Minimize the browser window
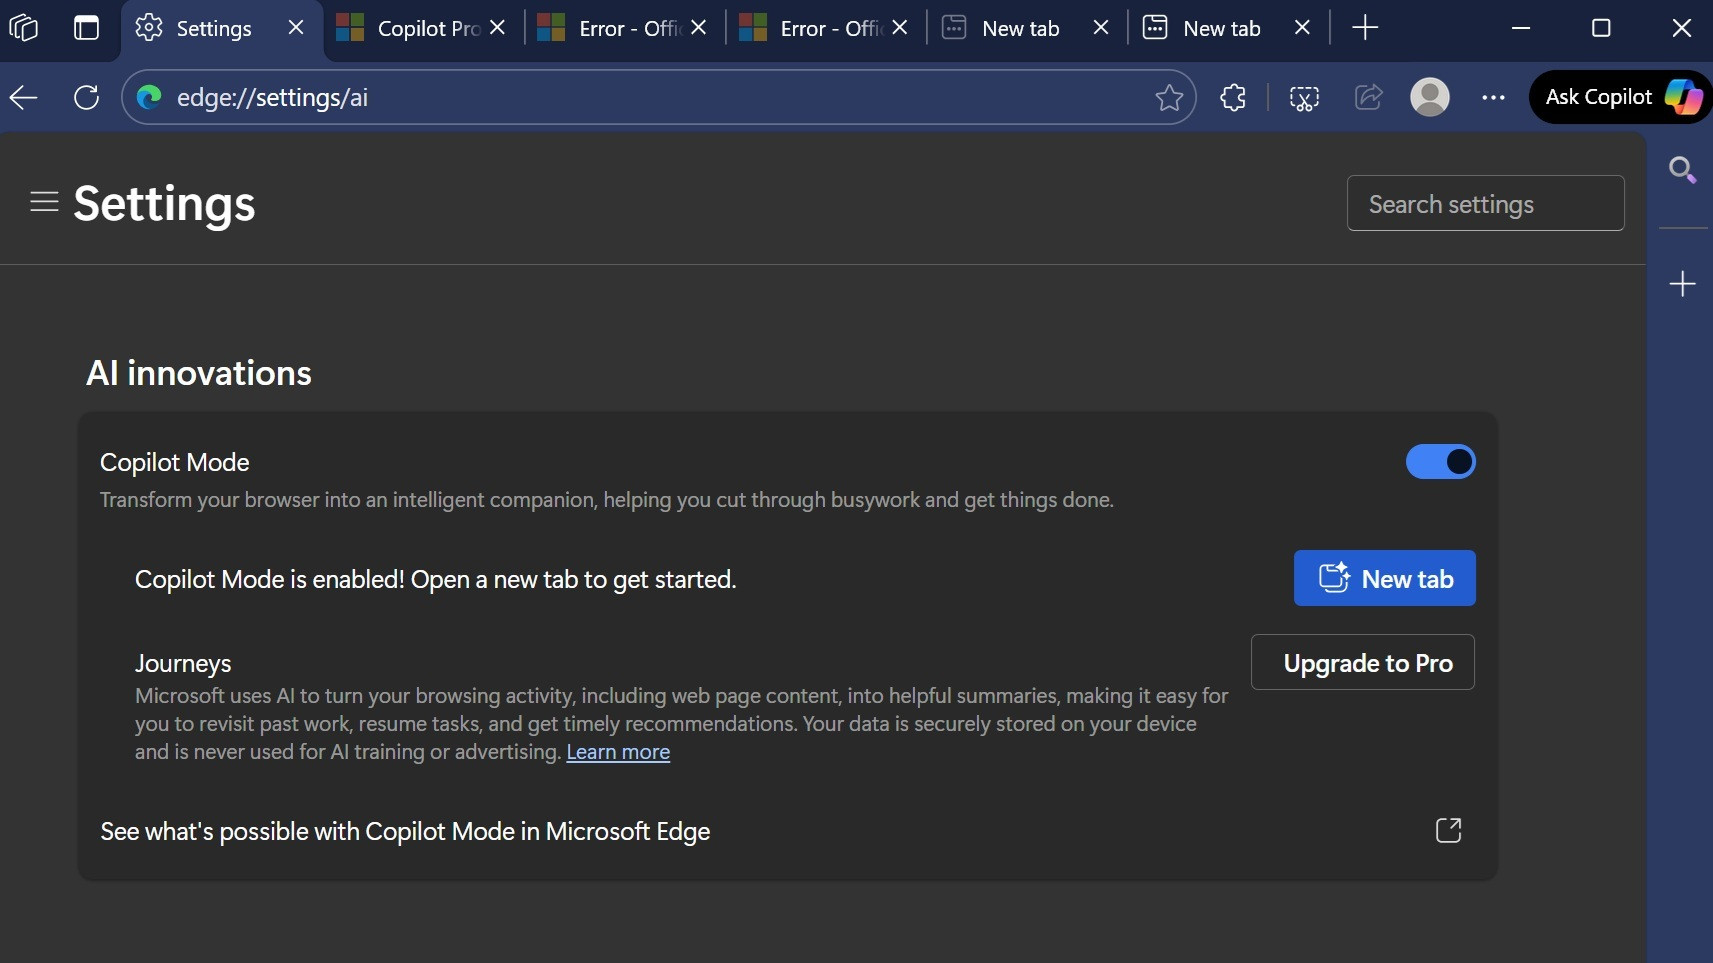Viewport: 1713px width, 963px height. [1521, 28]
